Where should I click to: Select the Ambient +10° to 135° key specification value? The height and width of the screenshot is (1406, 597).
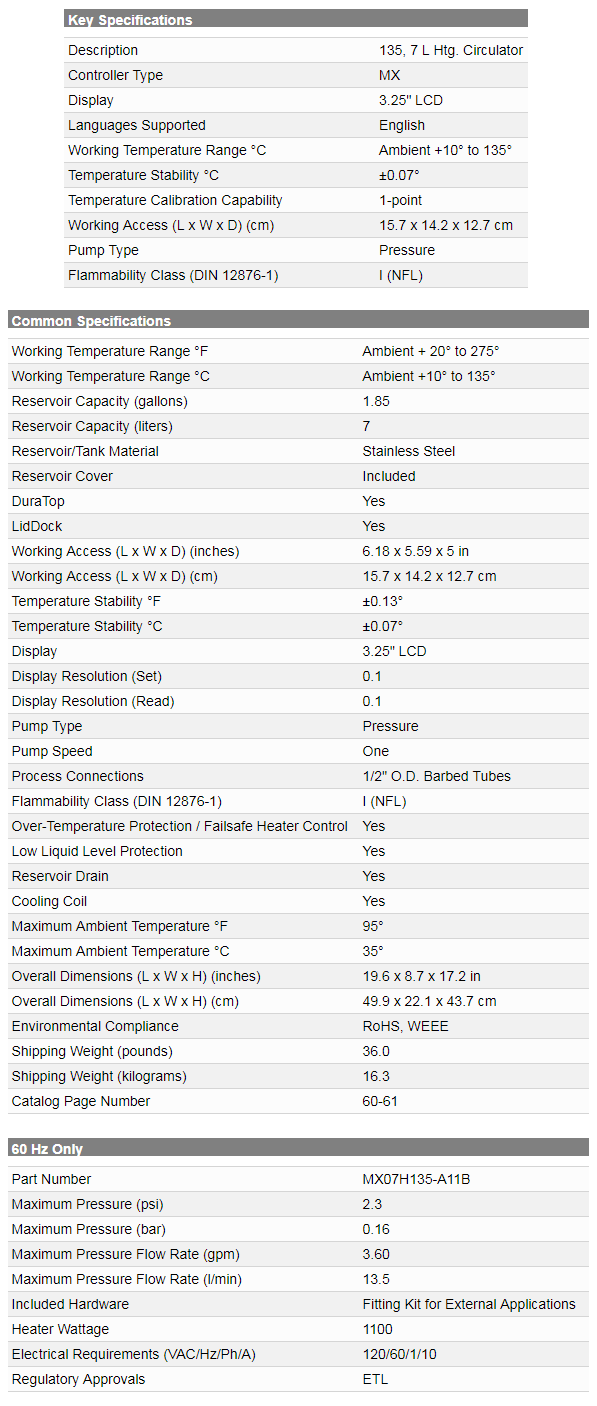(x=445, y=150)
